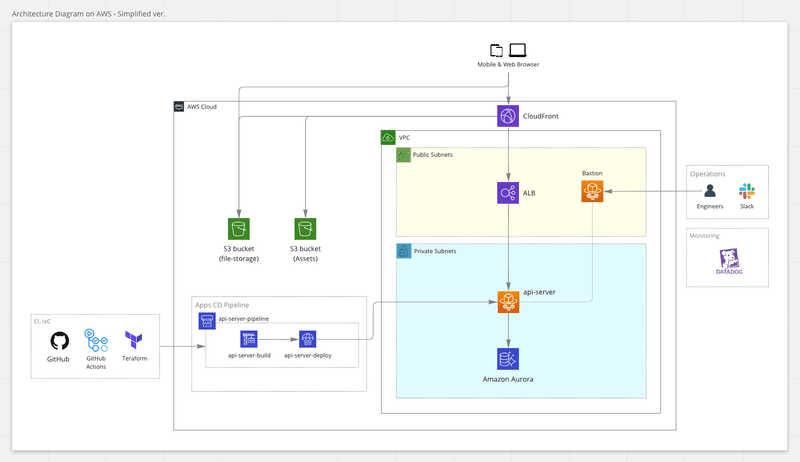Select the 'api-server-deploy' text label
Image resolution: width=800 pixels, height=462 pixels.
pos(308,355)
